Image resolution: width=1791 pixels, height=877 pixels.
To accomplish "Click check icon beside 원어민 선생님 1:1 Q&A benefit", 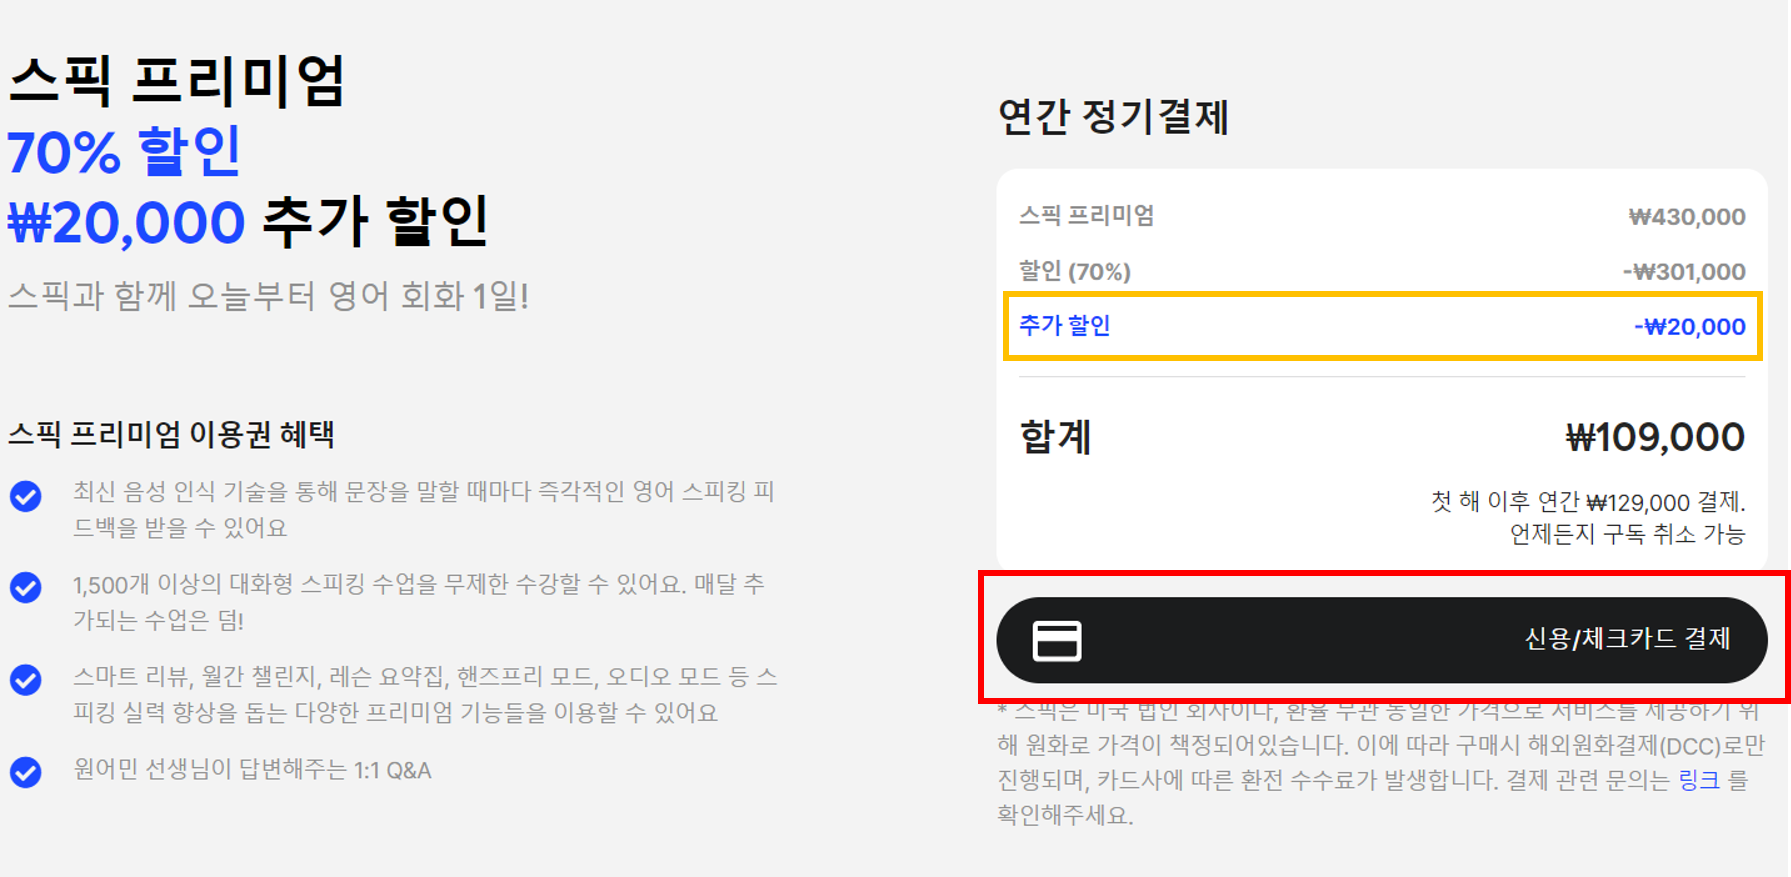I will (26, 772).
